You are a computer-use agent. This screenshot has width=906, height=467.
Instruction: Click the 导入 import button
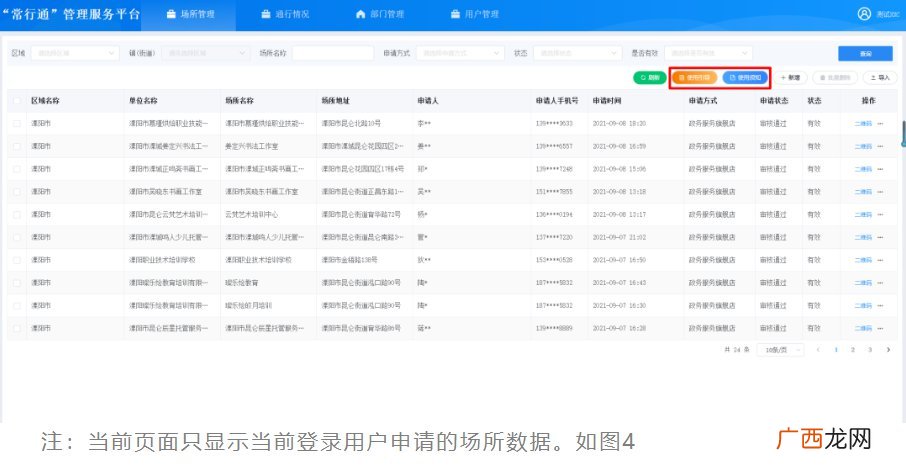click(x=880, y=77)
